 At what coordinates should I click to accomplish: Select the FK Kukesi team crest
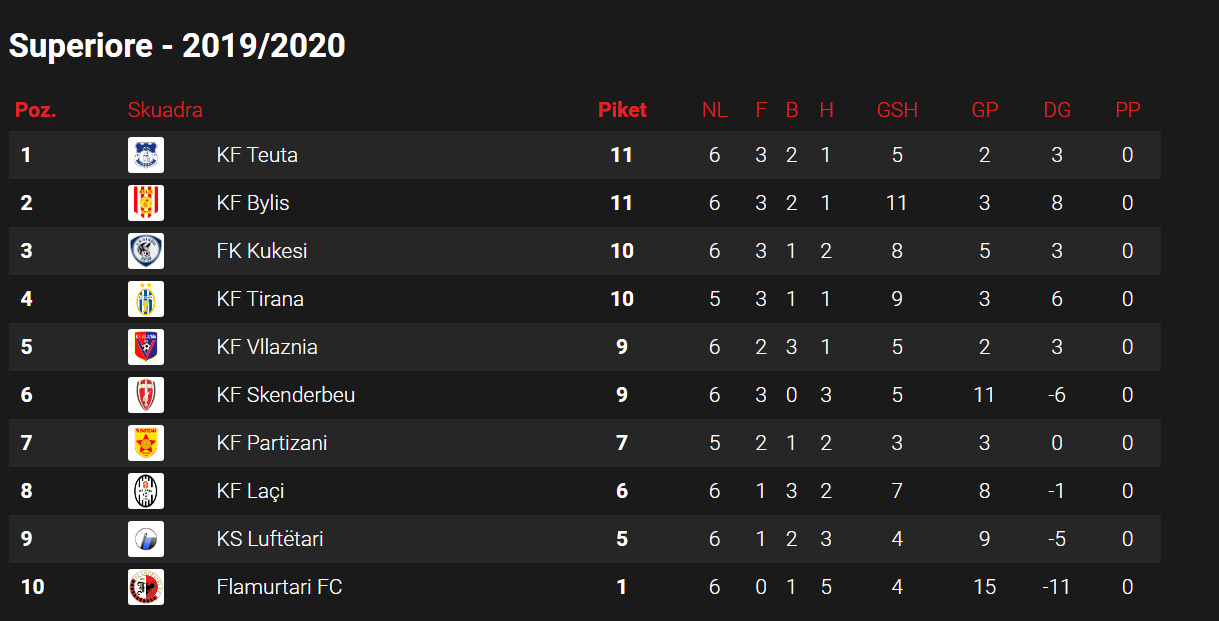click(x=146, y=251)
